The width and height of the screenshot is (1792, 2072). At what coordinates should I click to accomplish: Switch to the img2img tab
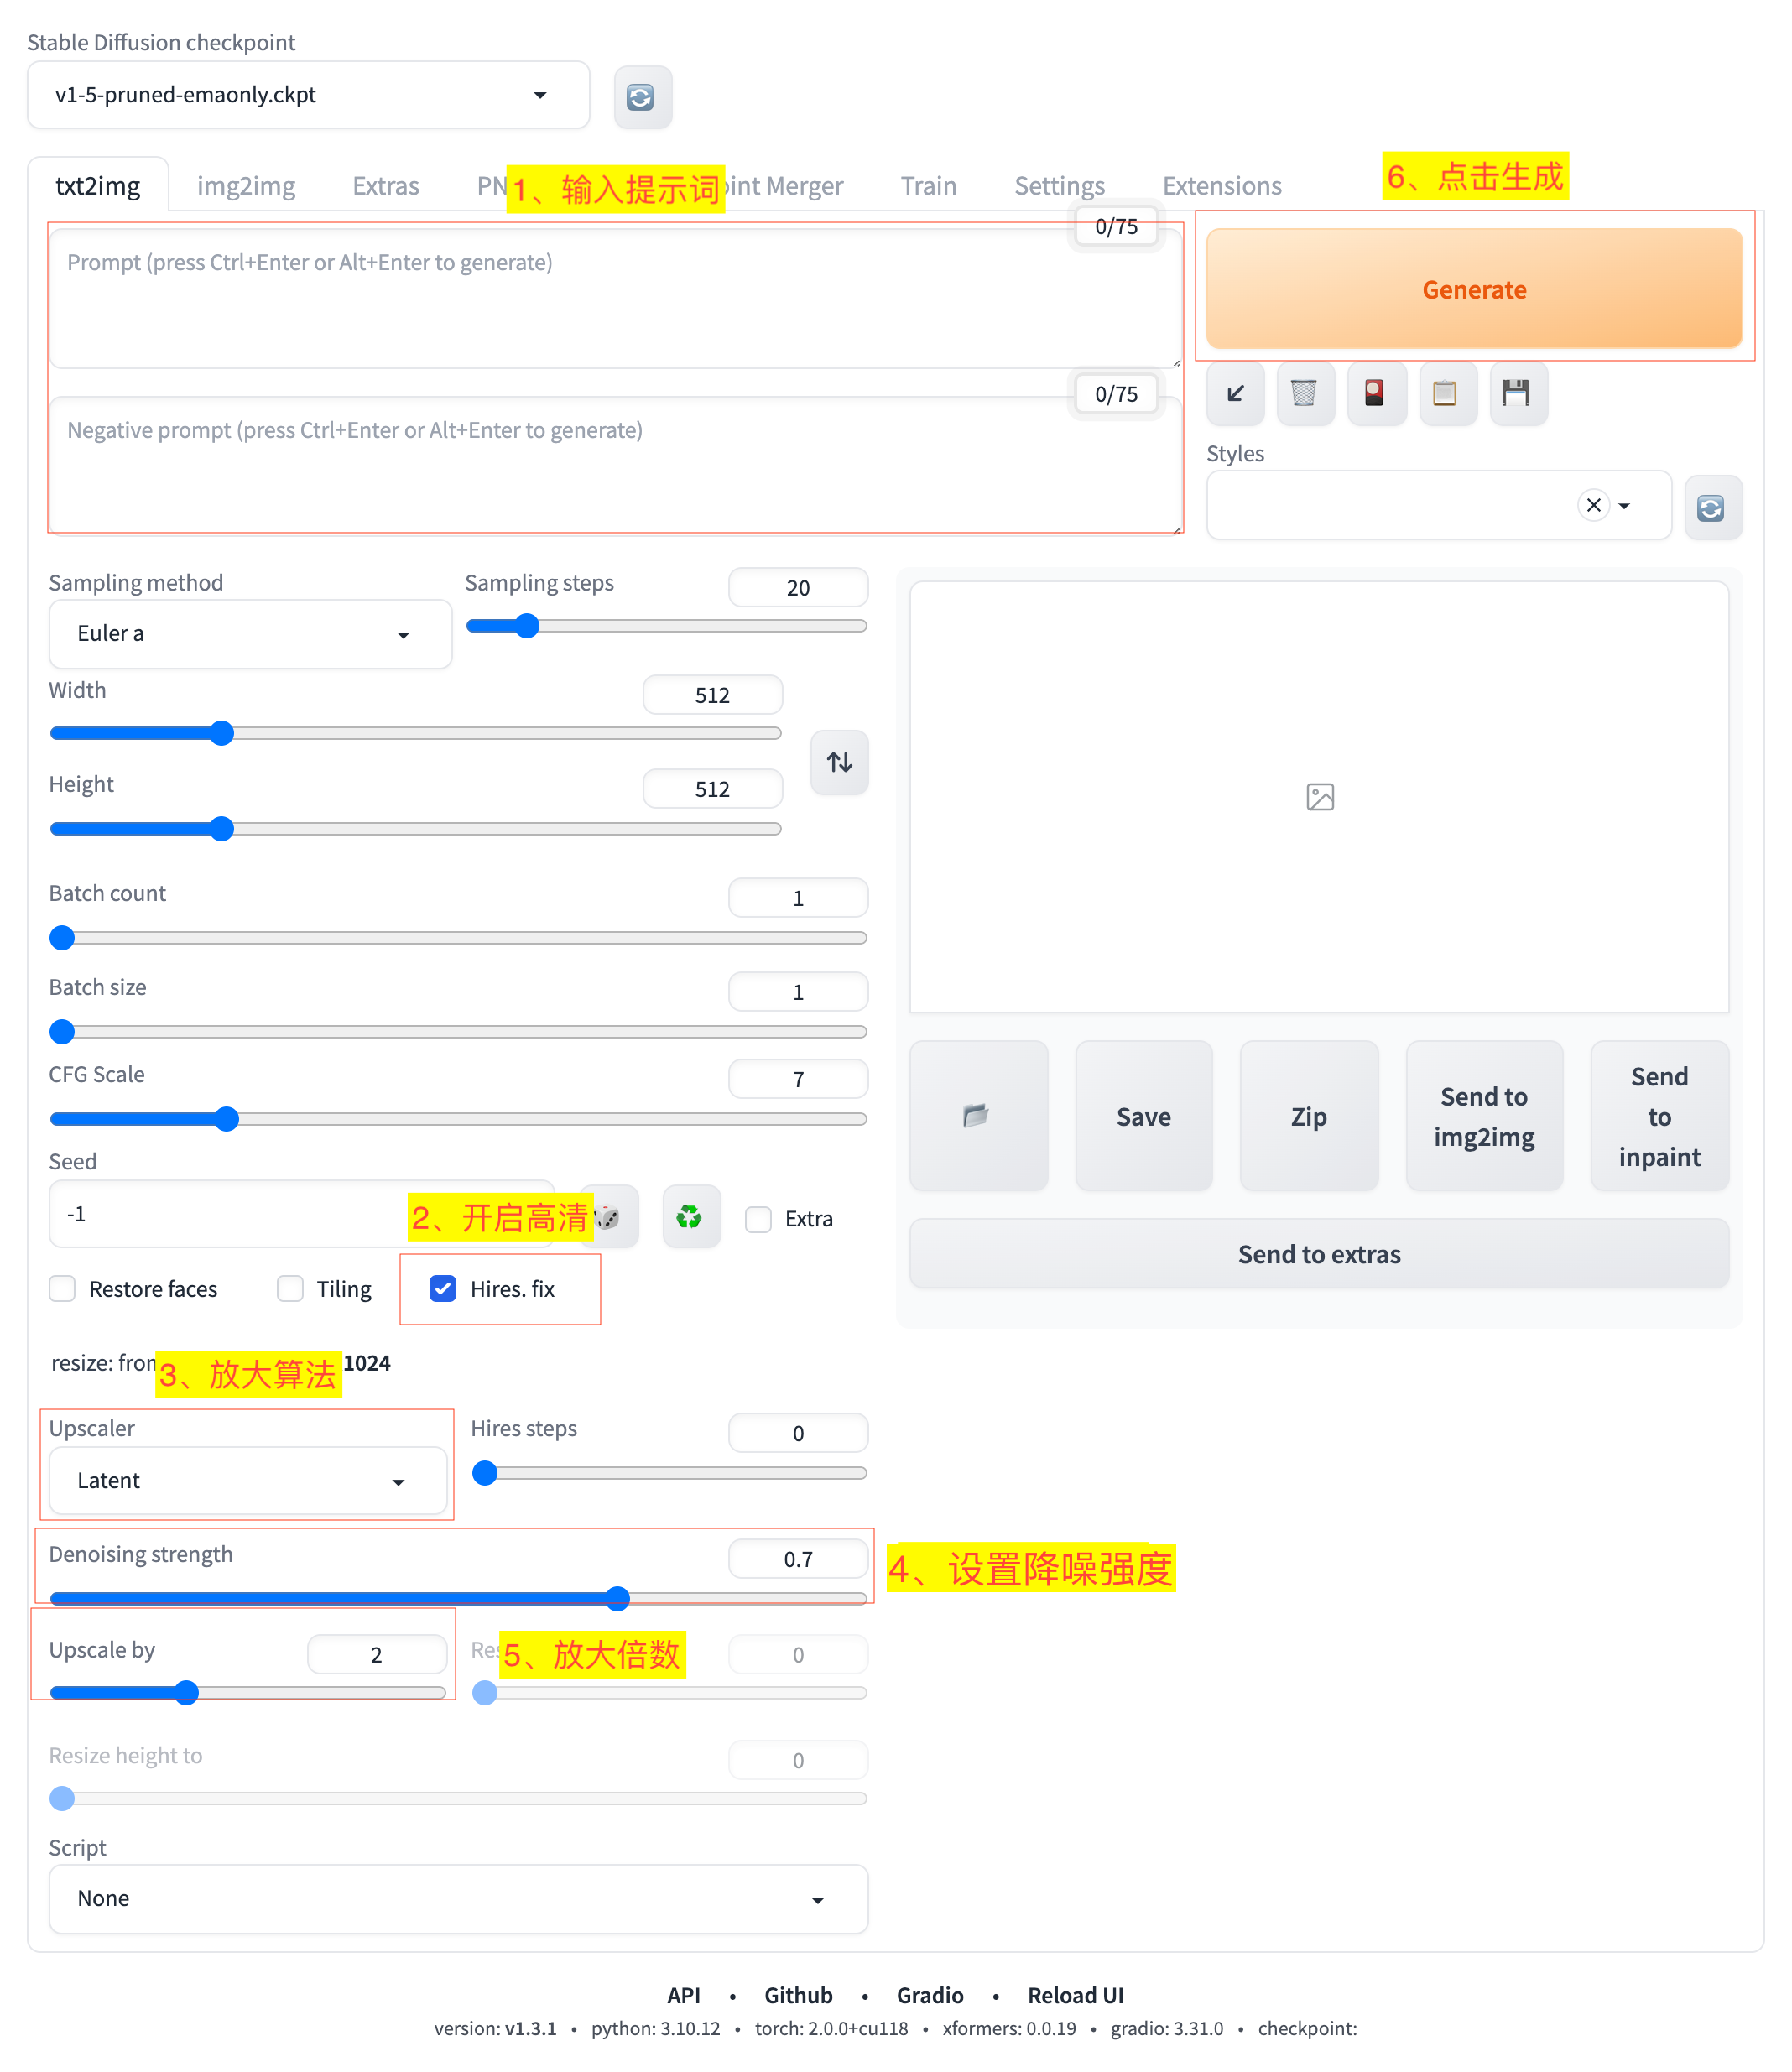coord(246,186)
